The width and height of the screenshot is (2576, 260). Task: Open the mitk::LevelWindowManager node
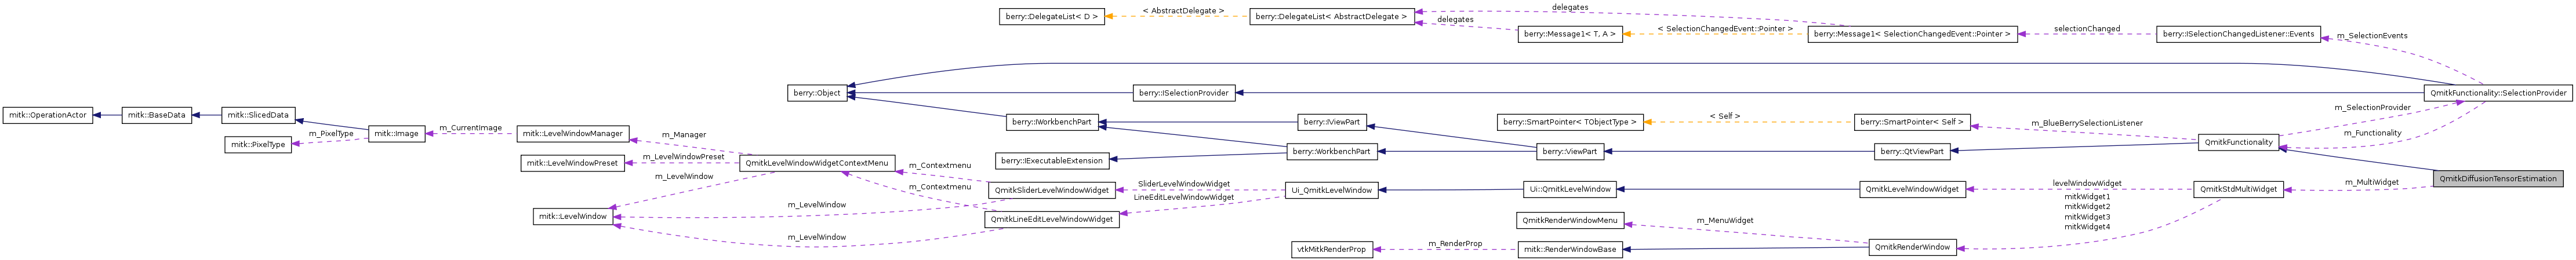tap(573, 133)
